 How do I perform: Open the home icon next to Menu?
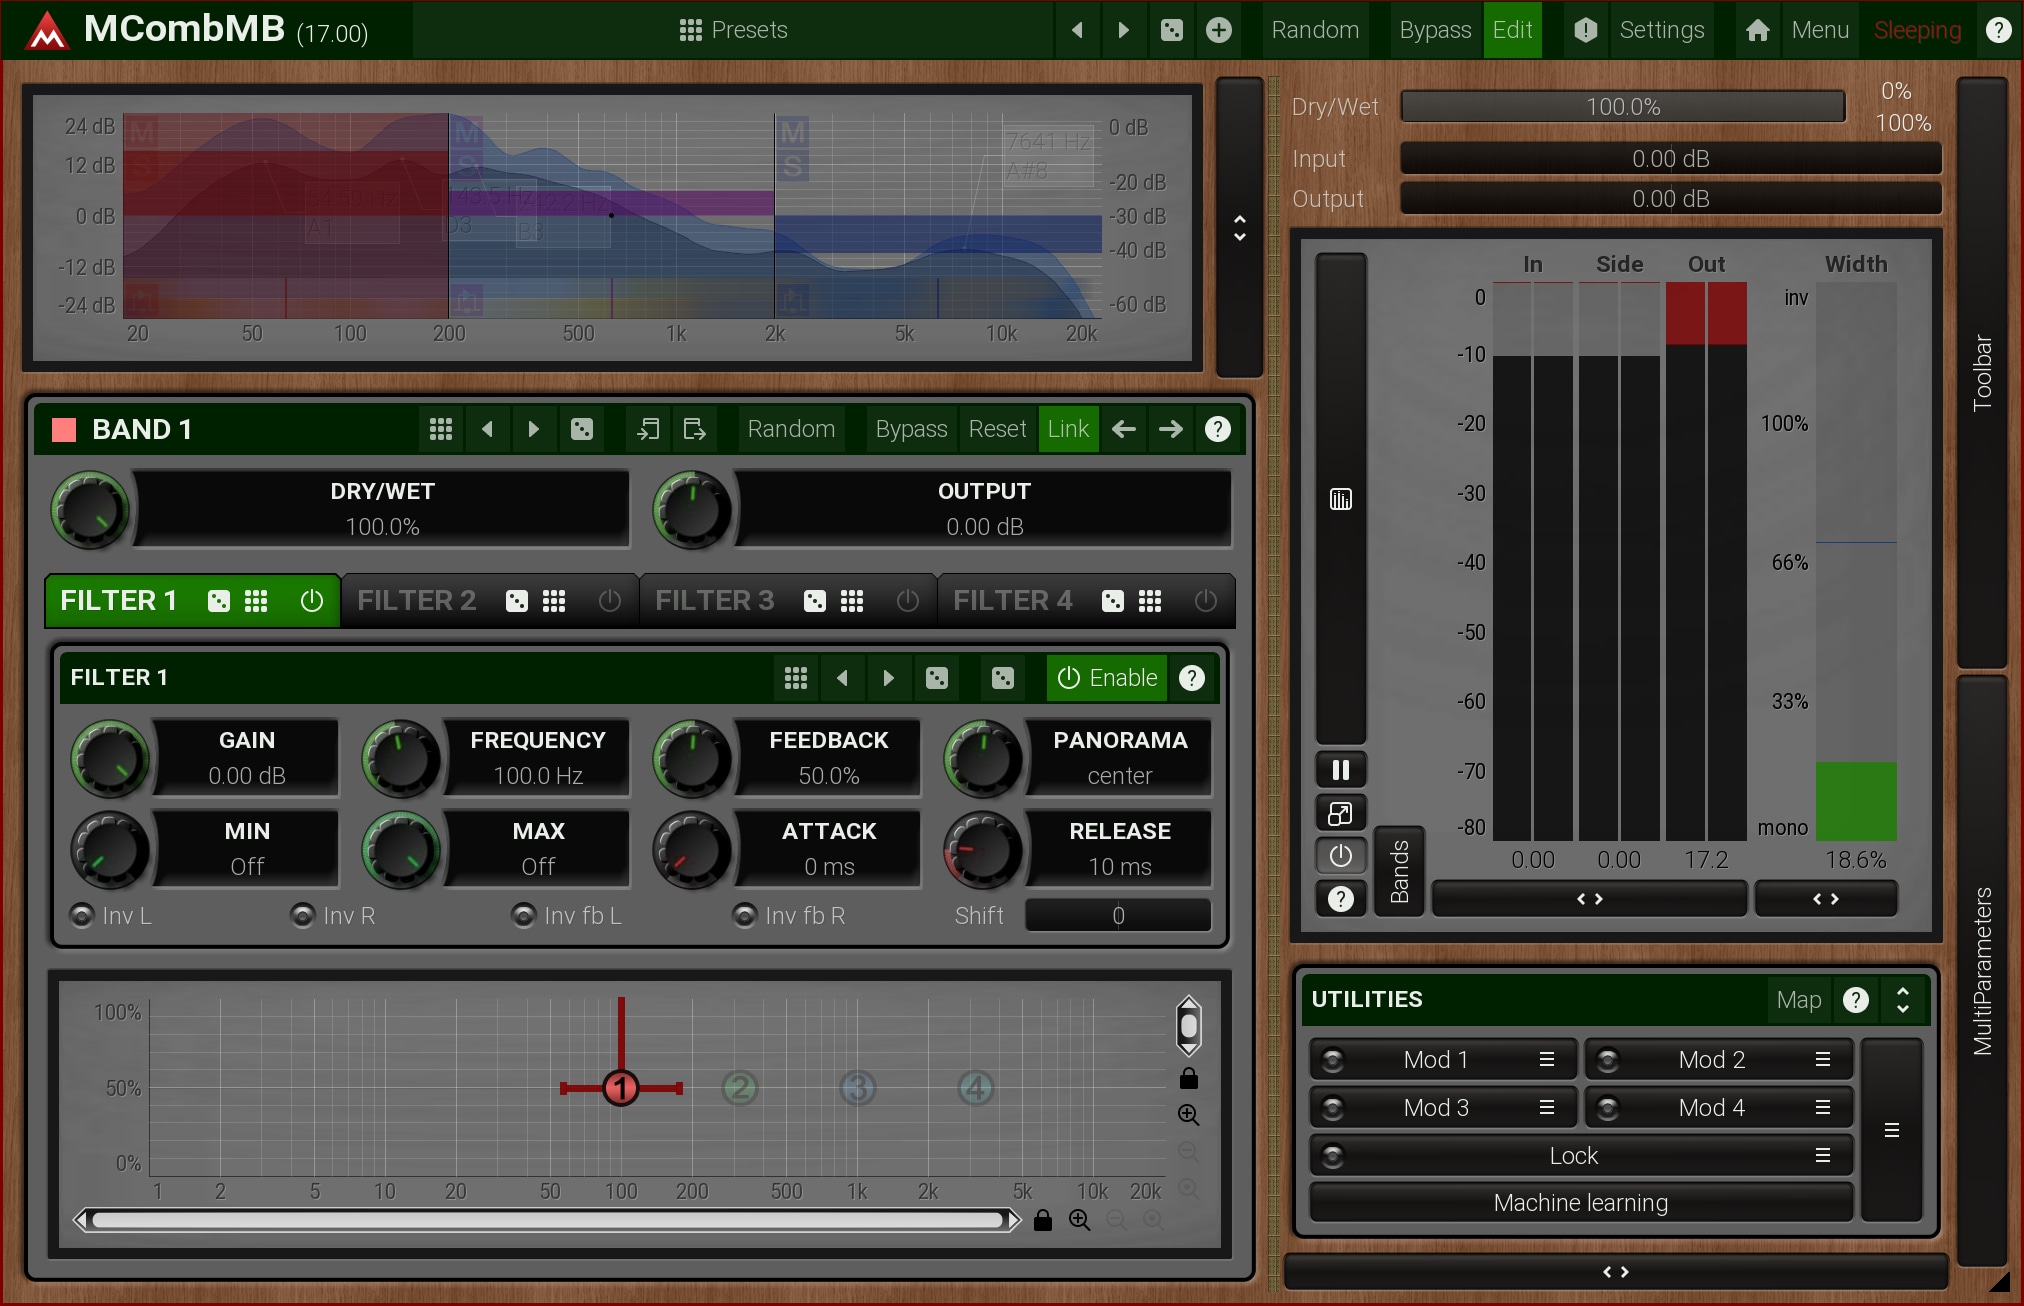pyautogui.click(x=1757, y=30)
